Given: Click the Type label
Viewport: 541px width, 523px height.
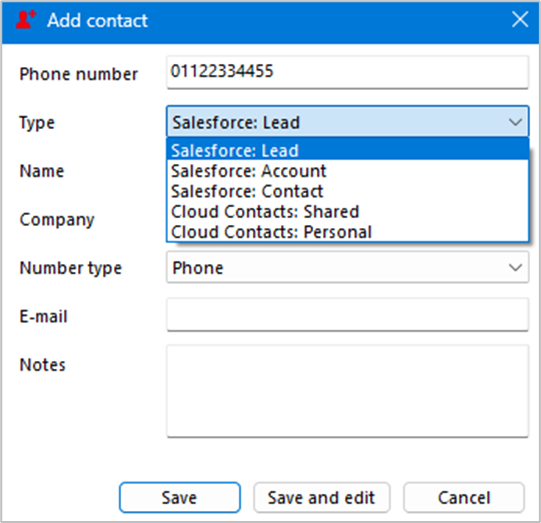Looking at the screenshot, I should point(37,123).
